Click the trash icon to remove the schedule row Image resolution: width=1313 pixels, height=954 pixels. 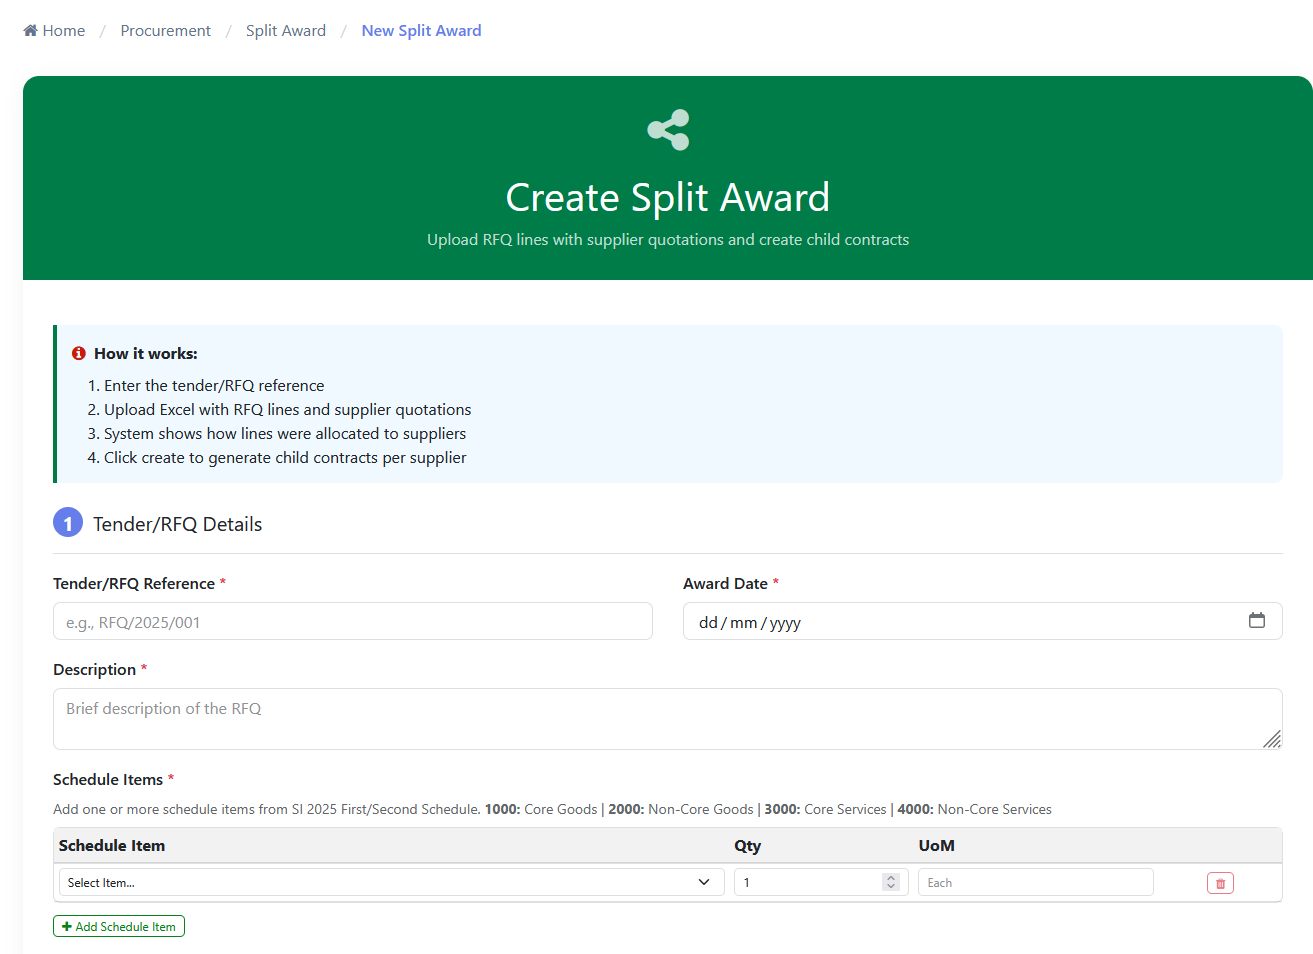pyautogui.click(x=1219, y=882)
